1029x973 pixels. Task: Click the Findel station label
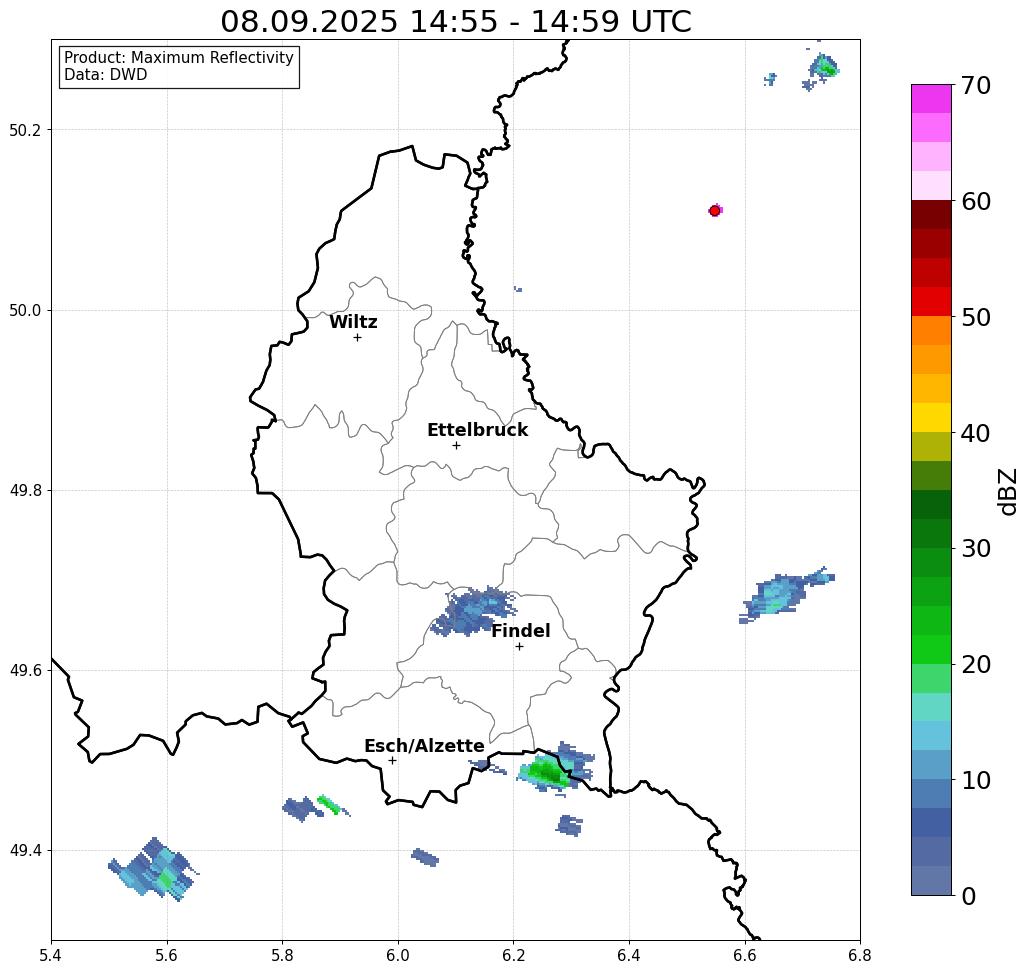tap(520, 631)
